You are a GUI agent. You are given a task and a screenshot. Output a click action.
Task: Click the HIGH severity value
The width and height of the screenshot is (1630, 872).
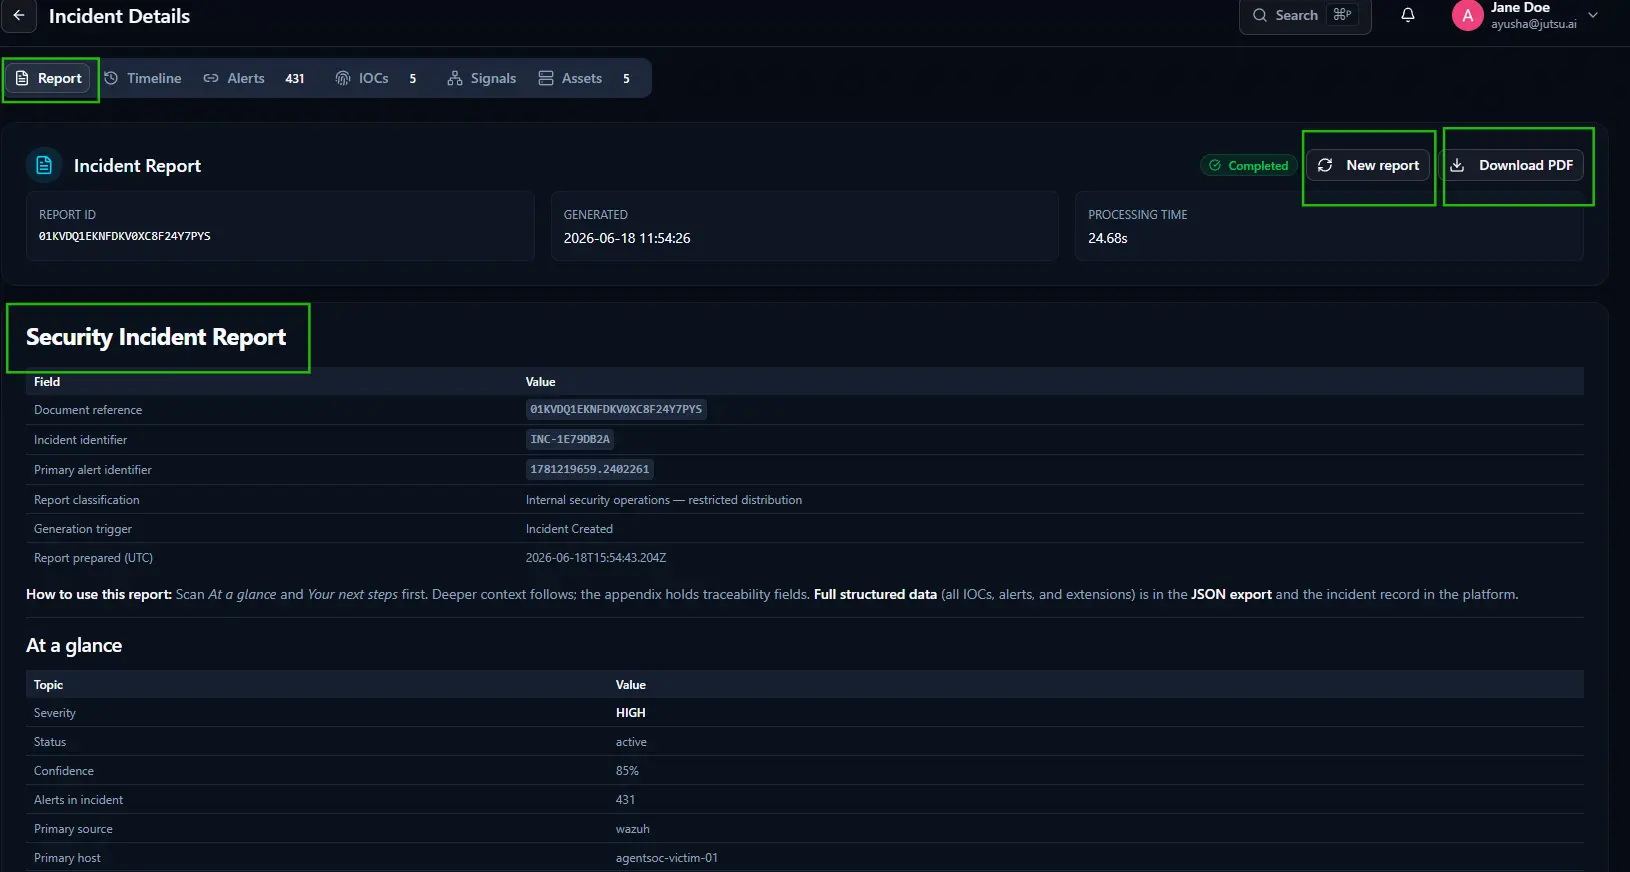631,713
